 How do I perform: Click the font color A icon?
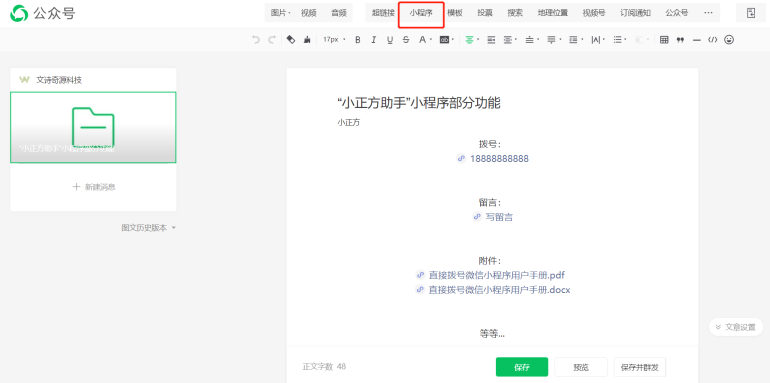coord(422,40)
